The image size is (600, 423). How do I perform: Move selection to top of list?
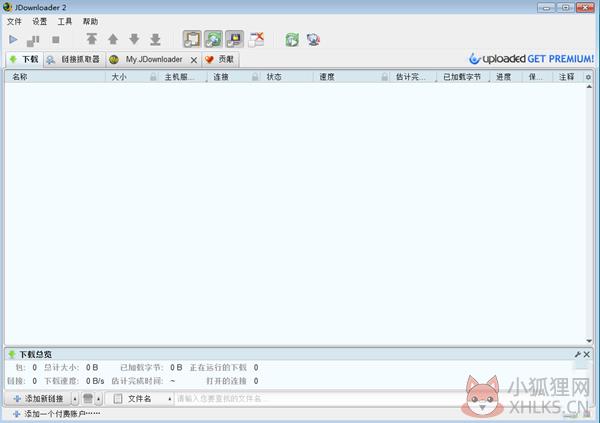click(x=91, y=39)
